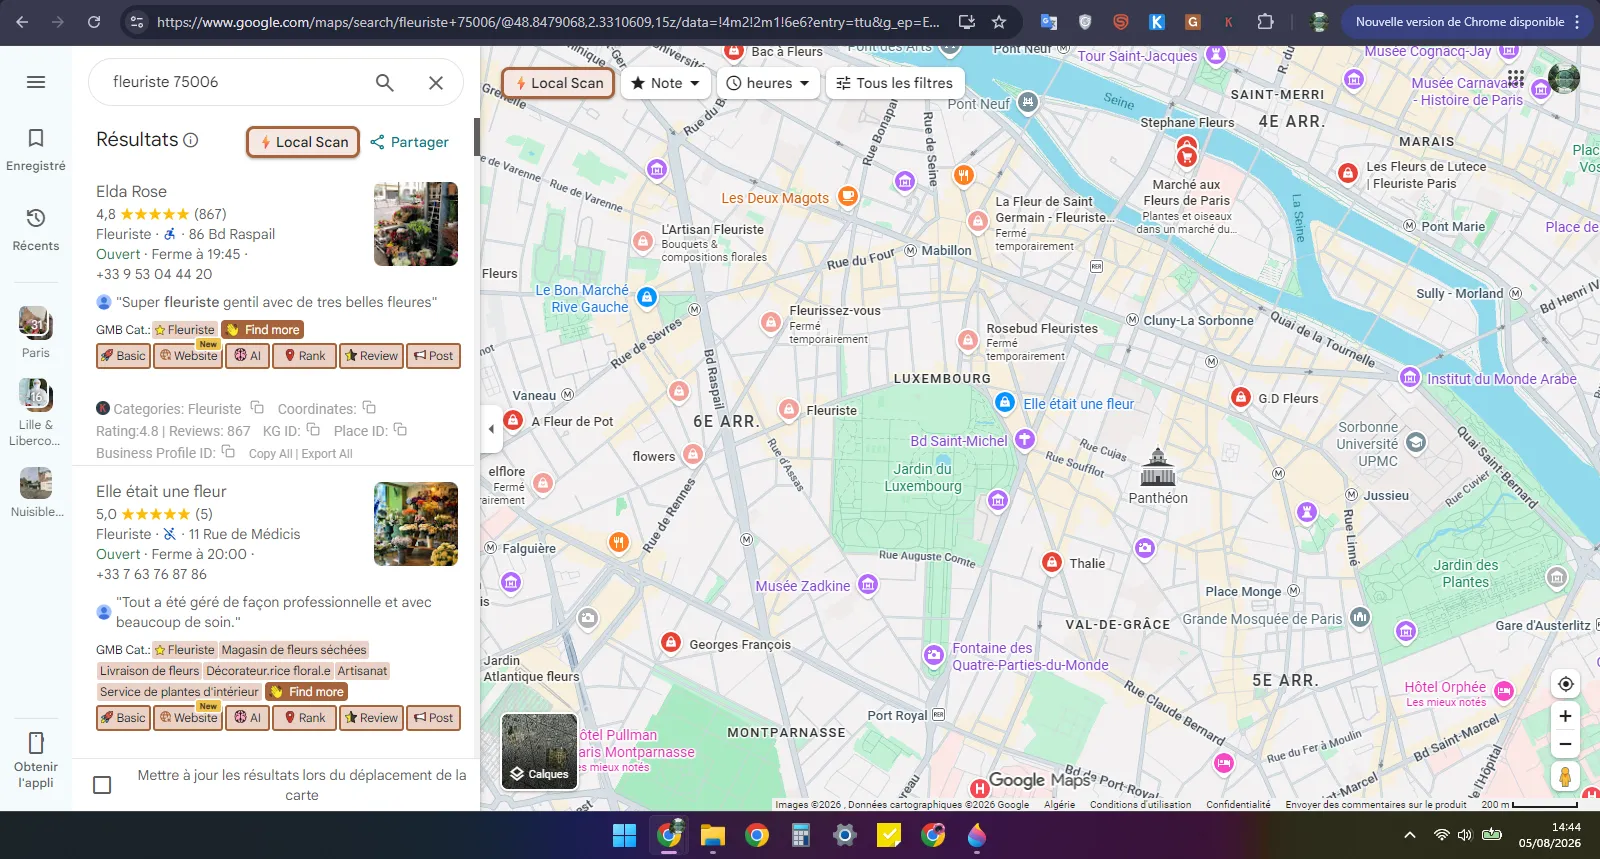The width and height of the screenshot is (1600, 859).
Task: Click Nouvelle version de Chrome disponible button
Action: pyautogui.click(x=1467, y=22)
